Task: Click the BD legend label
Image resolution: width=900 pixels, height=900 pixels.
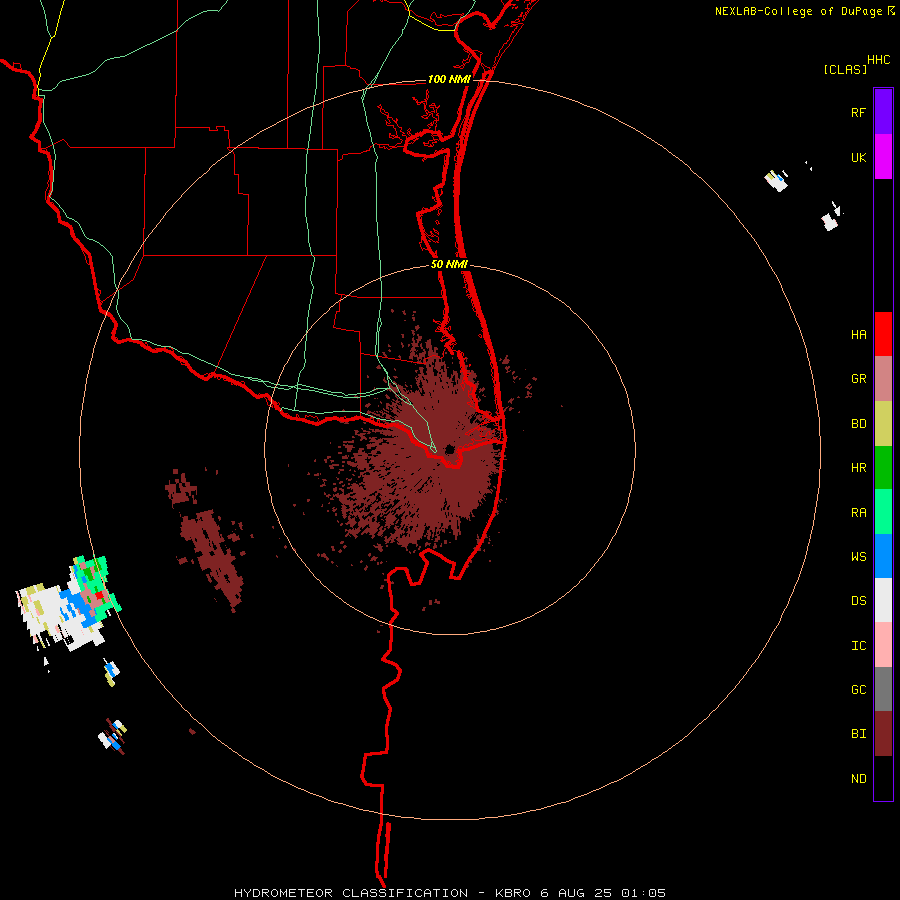Action: [x=858, y=424]
